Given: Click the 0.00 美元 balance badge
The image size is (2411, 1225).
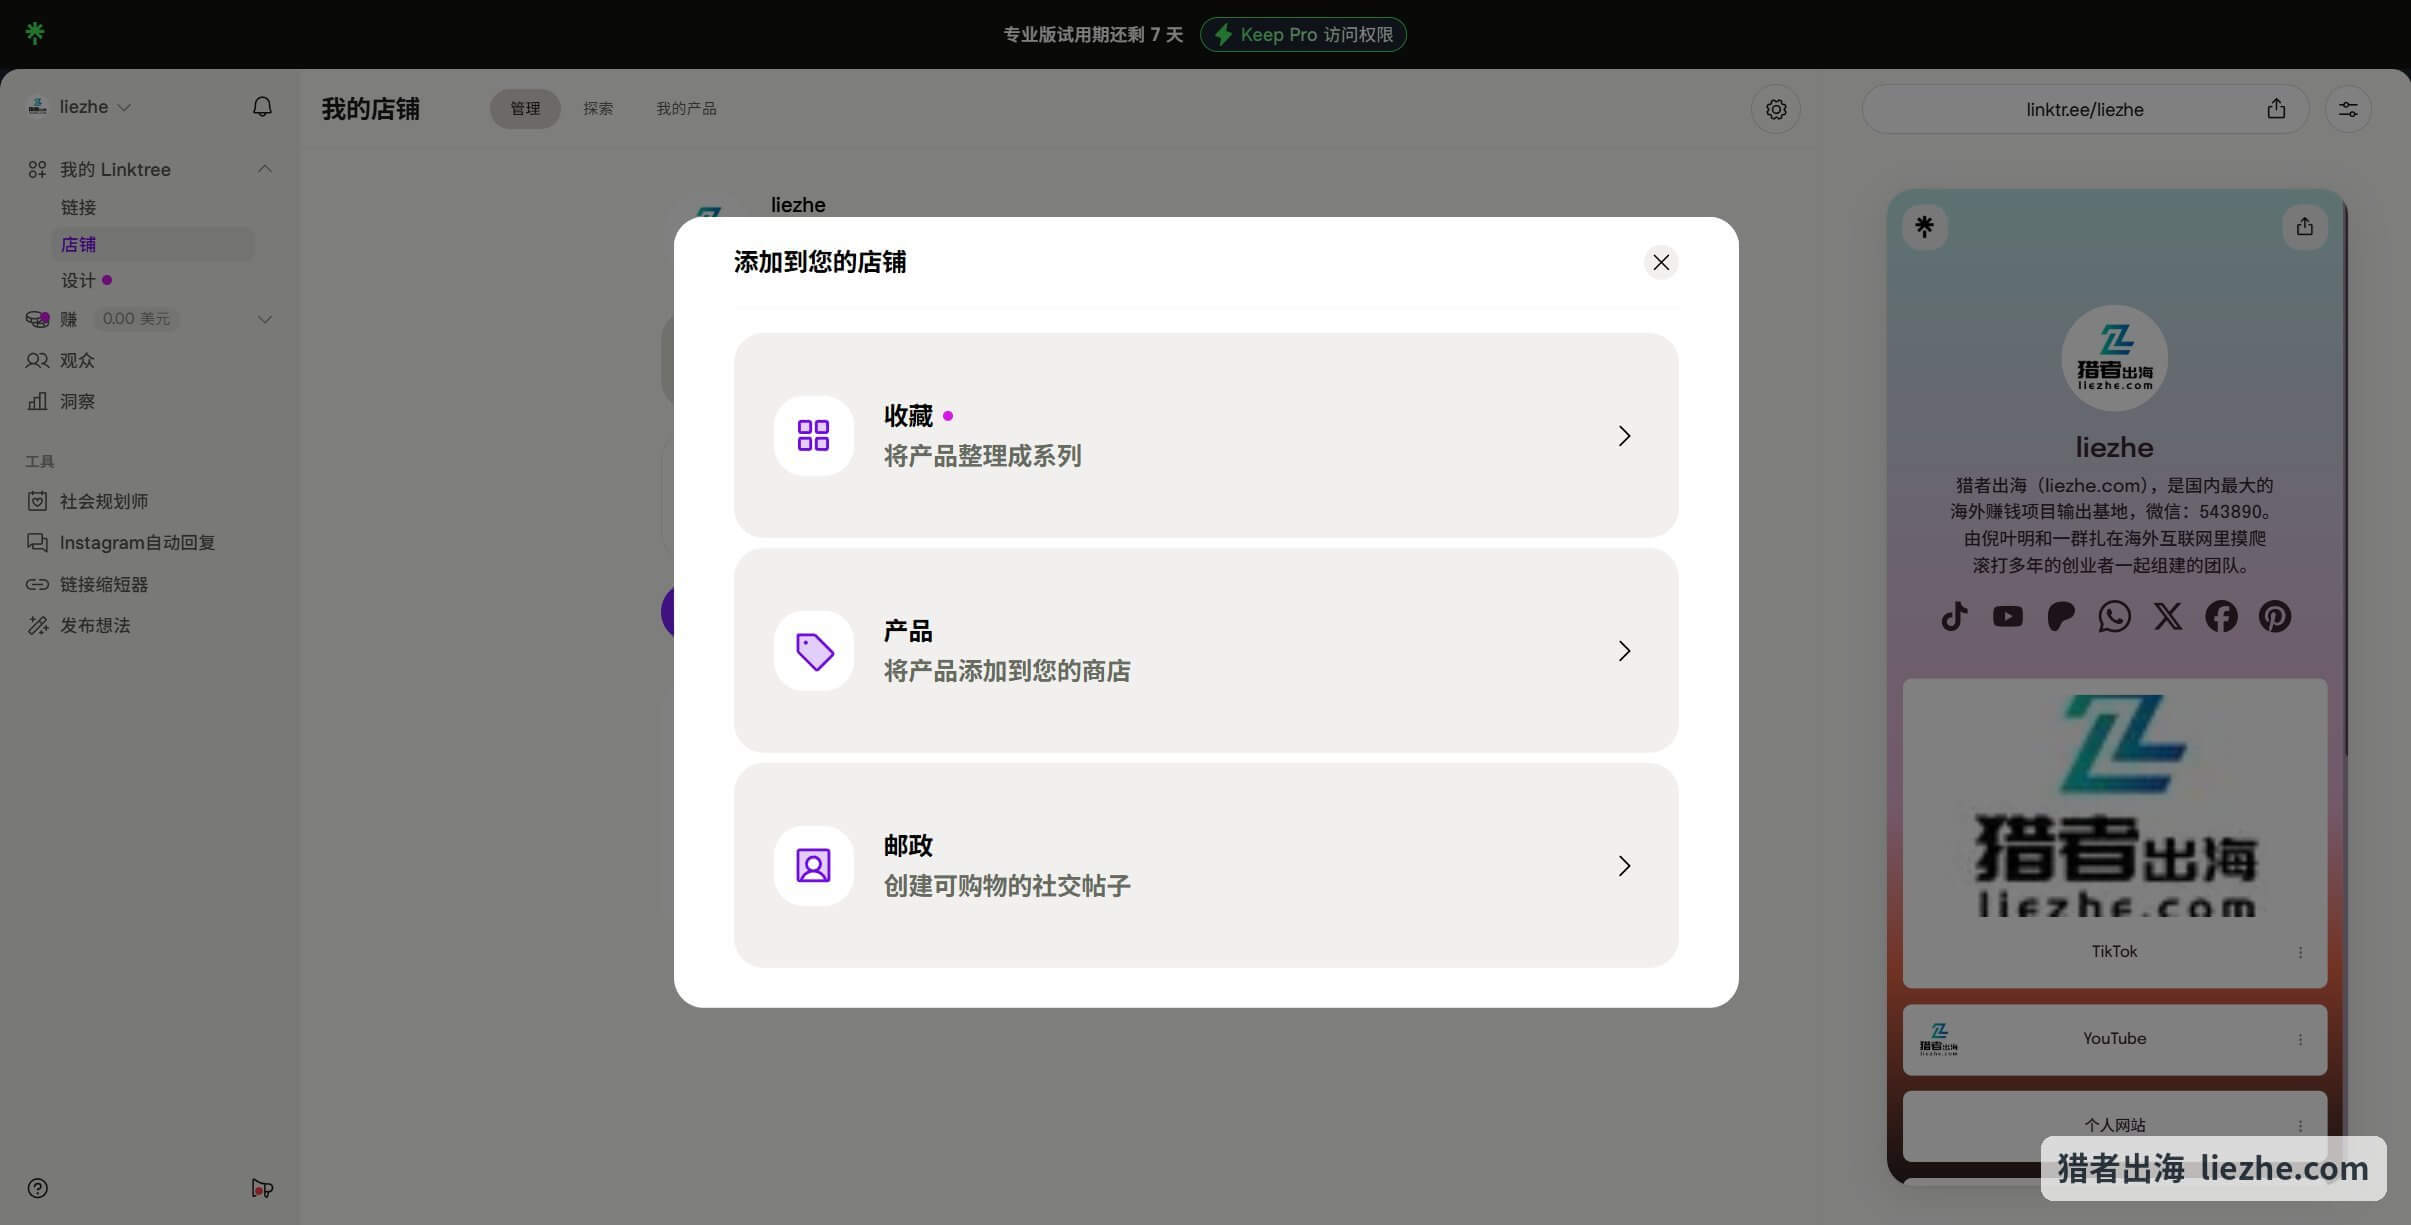Looking at the screenshot, I should [136, 319].
